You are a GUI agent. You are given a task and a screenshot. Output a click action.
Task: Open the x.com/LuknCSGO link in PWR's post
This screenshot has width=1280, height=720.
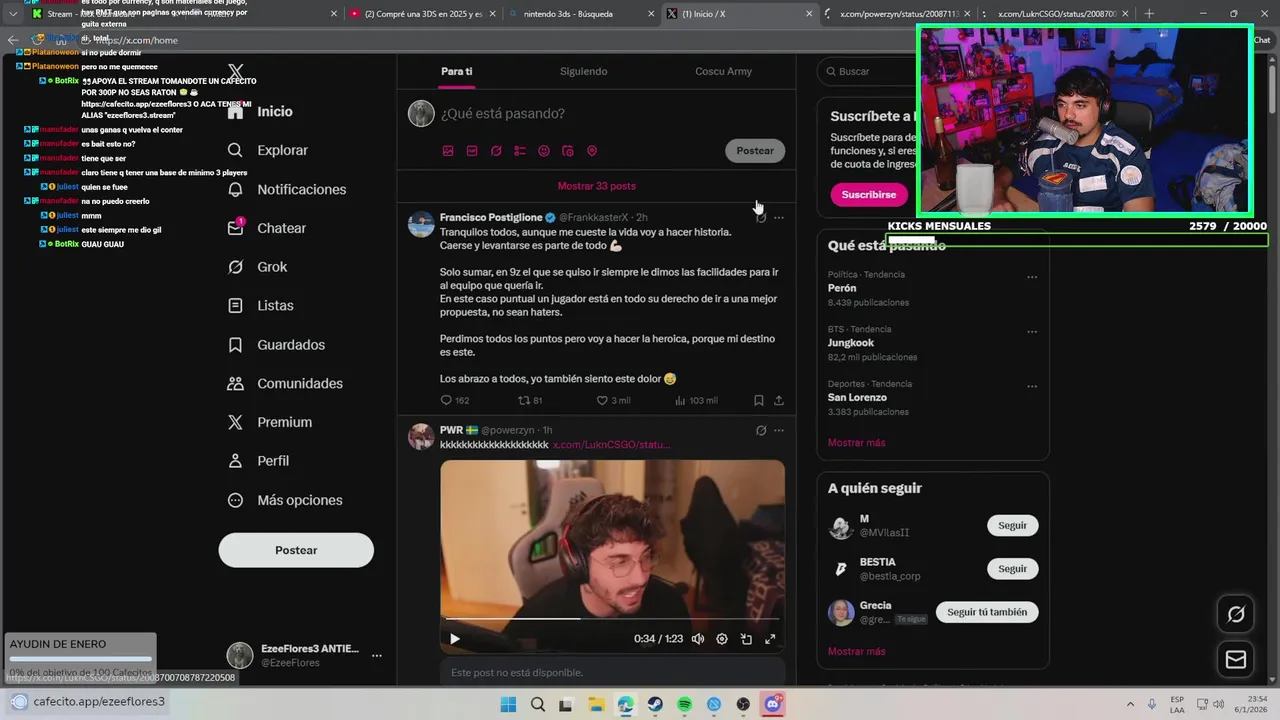[611, 444]
